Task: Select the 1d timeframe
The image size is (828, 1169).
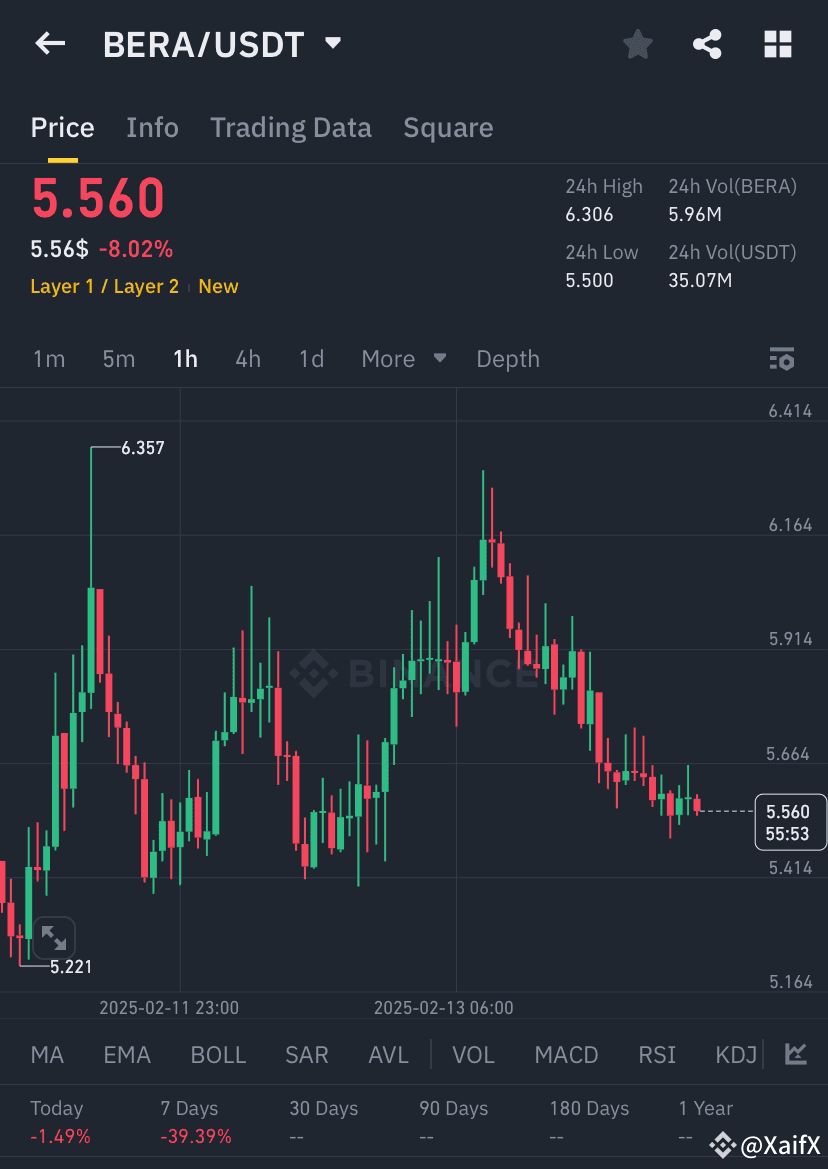Action: (x=312, y=359)
